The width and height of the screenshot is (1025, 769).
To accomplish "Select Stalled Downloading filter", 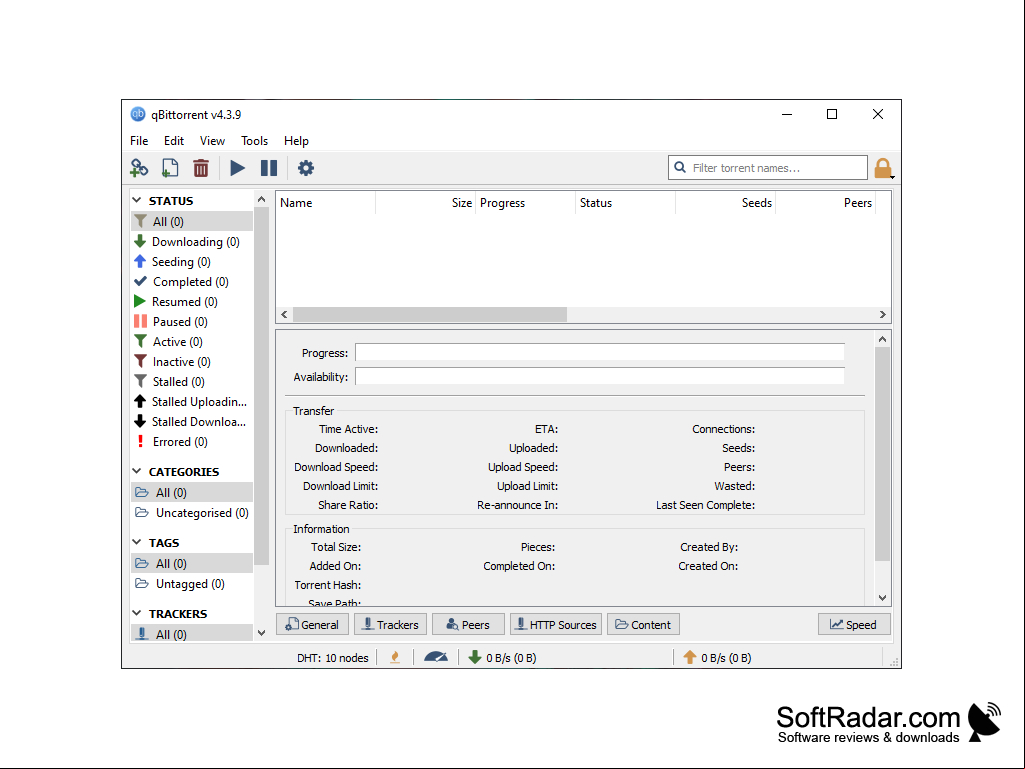I will pyautogui.click(x=192, y=422).
